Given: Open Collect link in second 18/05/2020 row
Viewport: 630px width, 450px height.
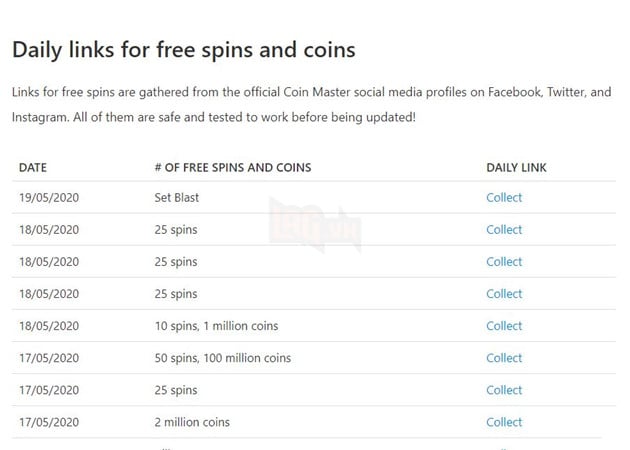Looking at the screenshot, I should click(x=504, y=262).
